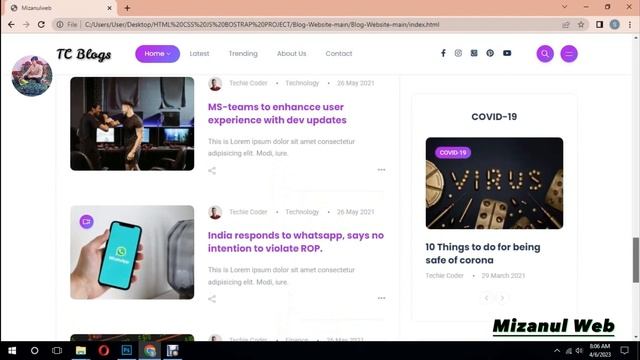Click the 26 May 2021 date on MS-teams post
This screenshot has height=360, width=640.
[x=356, y=83]
